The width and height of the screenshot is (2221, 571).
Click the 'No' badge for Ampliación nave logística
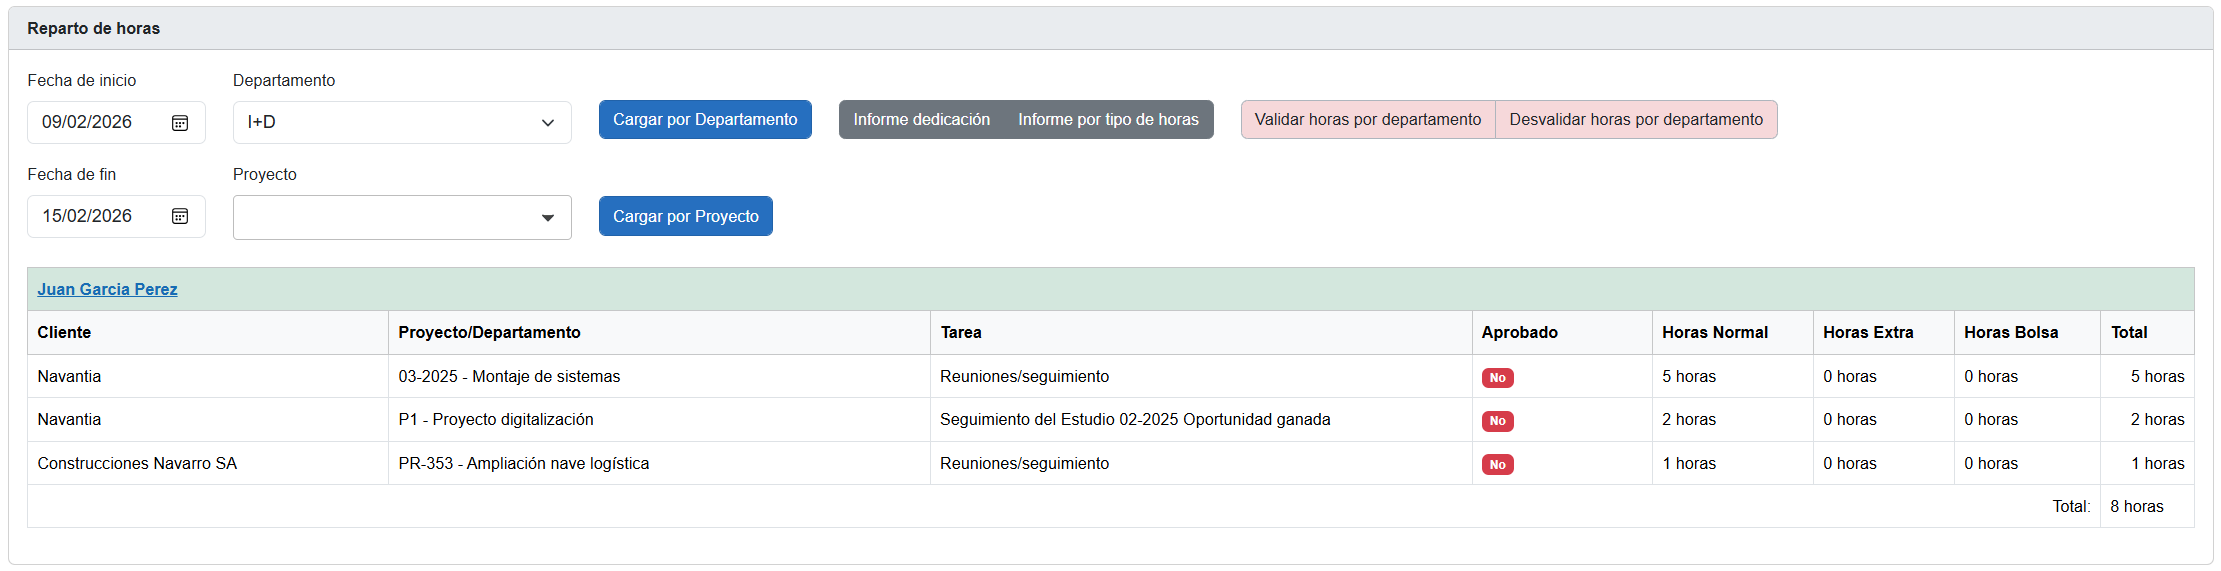tap(1497, 465)
